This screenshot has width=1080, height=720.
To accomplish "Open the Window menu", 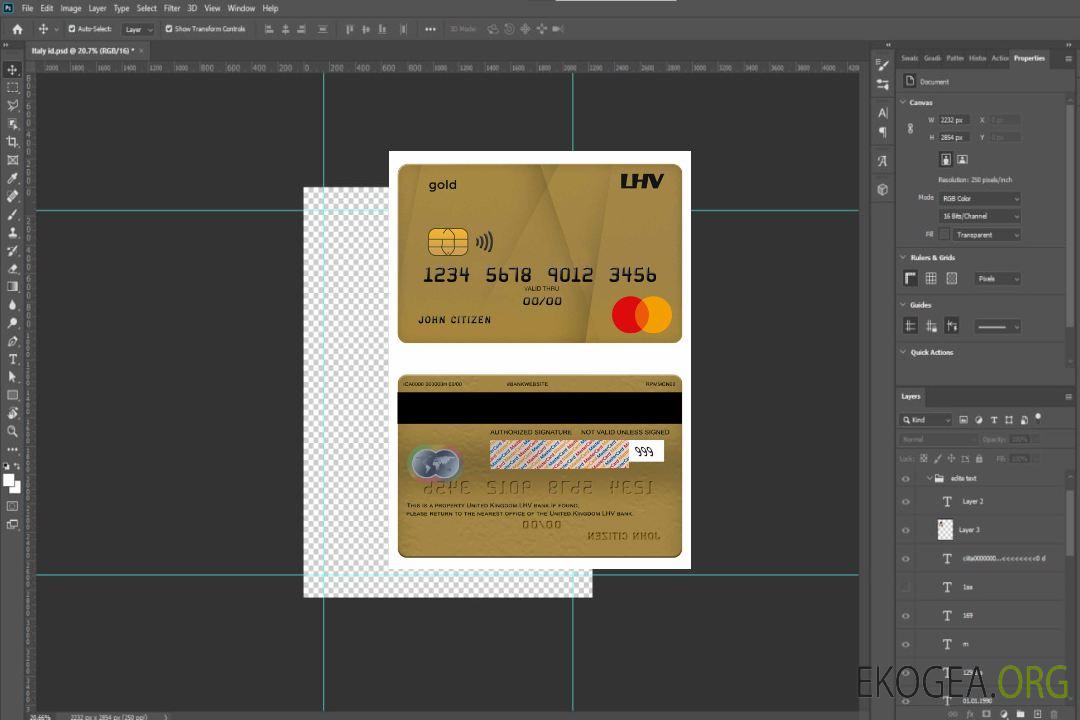I will (x=241, y=8).
